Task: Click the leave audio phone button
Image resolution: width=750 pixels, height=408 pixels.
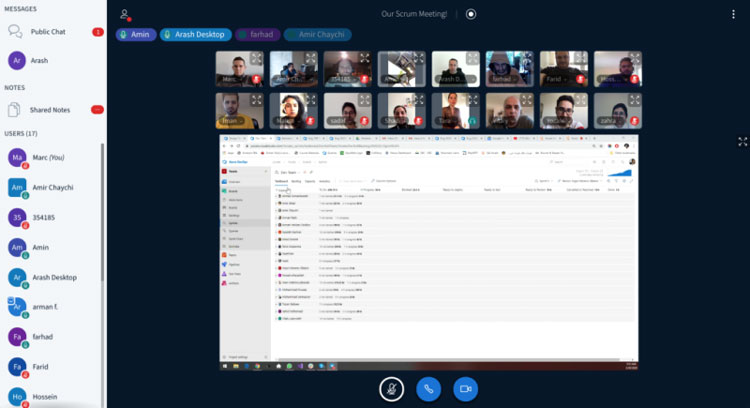Action: tap(429, 388)
